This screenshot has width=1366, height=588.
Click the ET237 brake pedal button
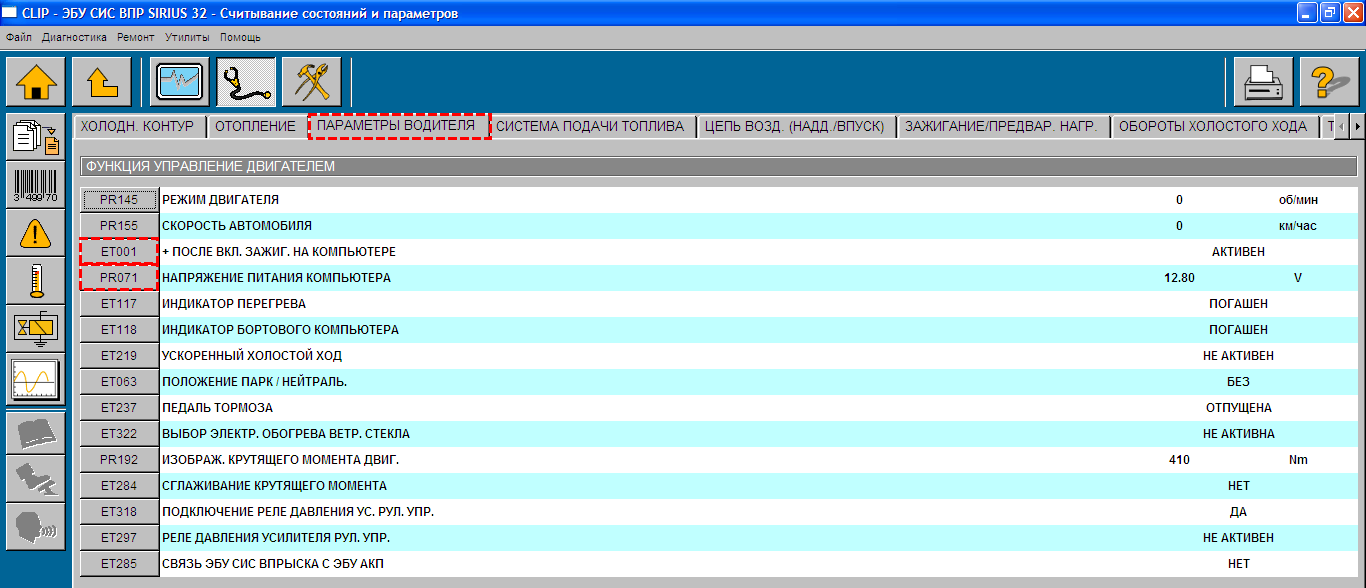(119, 408)
